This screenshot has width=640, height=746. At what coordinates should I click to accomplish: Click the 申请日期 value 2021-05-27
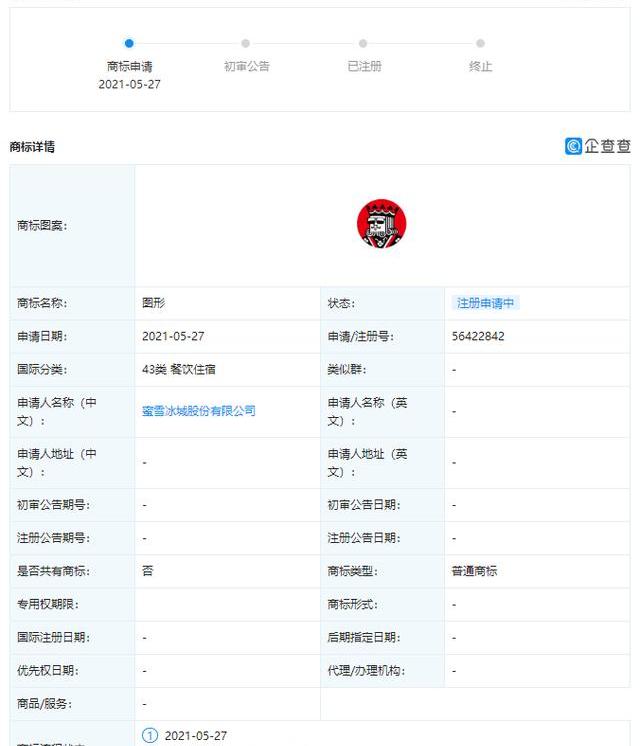point(173,336)
